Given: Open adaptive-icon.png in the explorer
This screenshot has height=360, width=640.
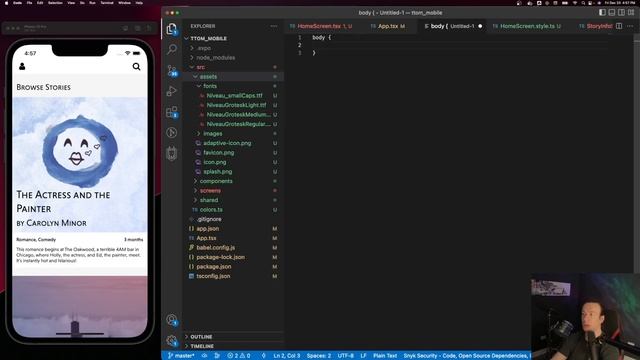Looking at the screenshot, I should pos(233,143).
